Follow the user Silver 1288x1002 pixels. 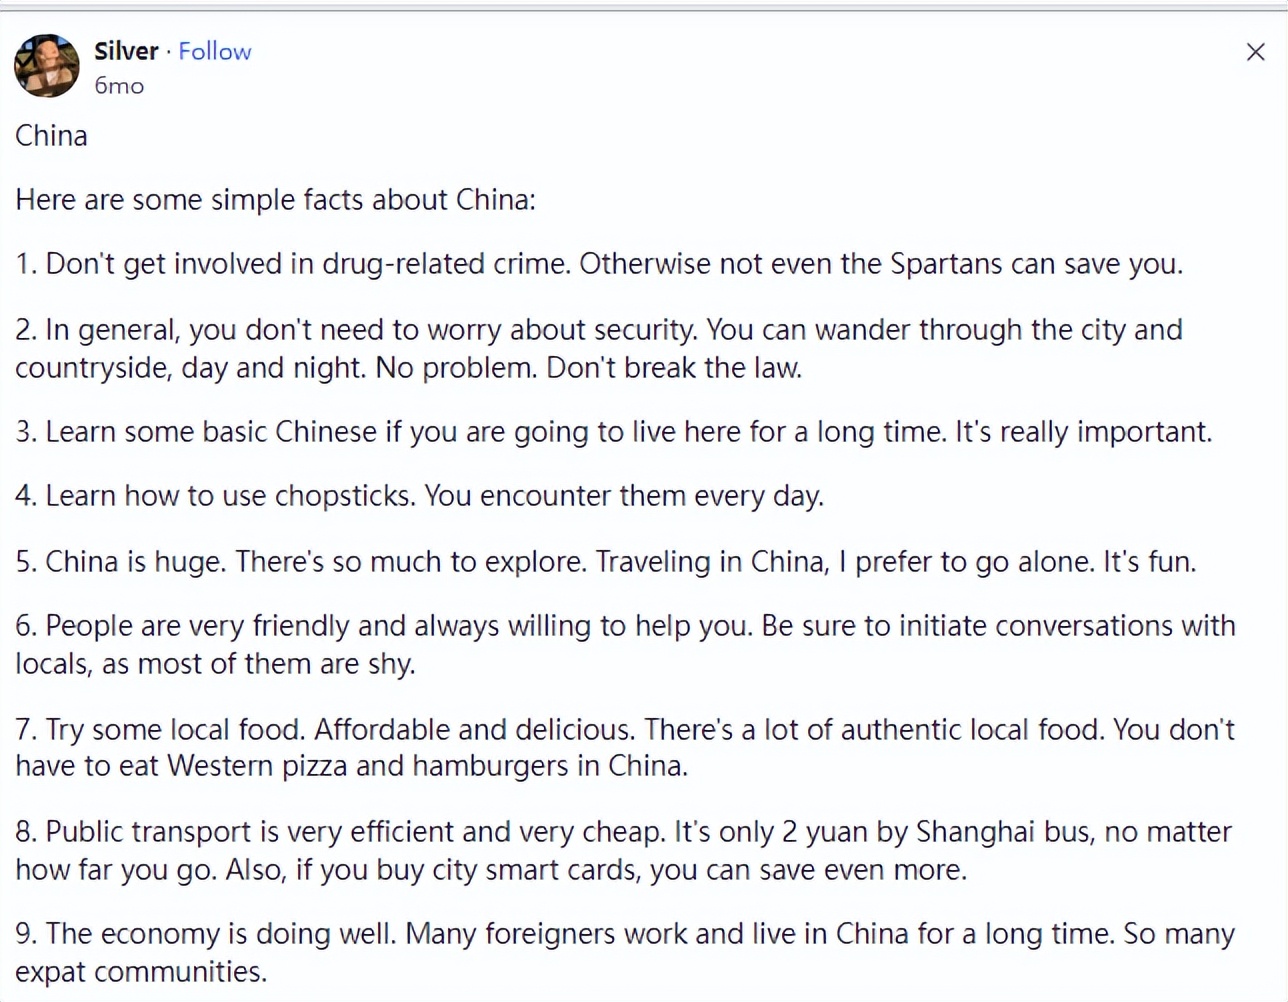[x=215, y=51]
